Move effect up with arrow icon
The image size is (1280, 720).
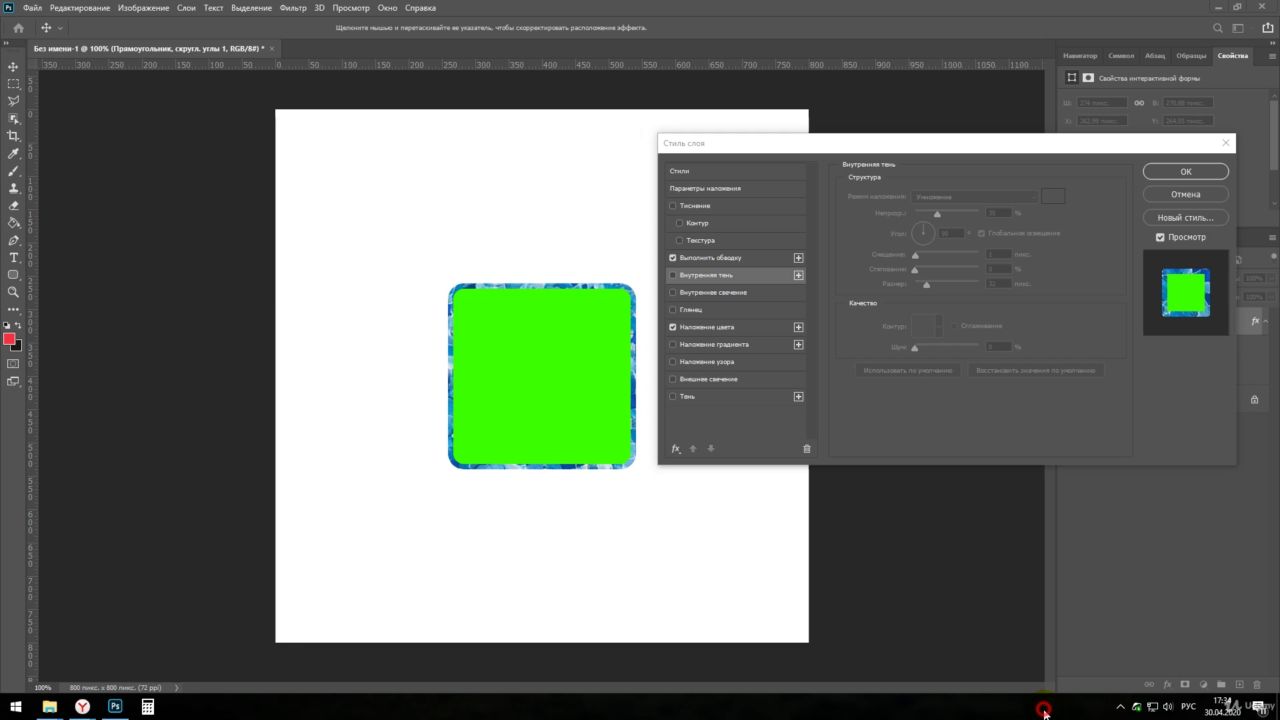click(x=693, y=449)
